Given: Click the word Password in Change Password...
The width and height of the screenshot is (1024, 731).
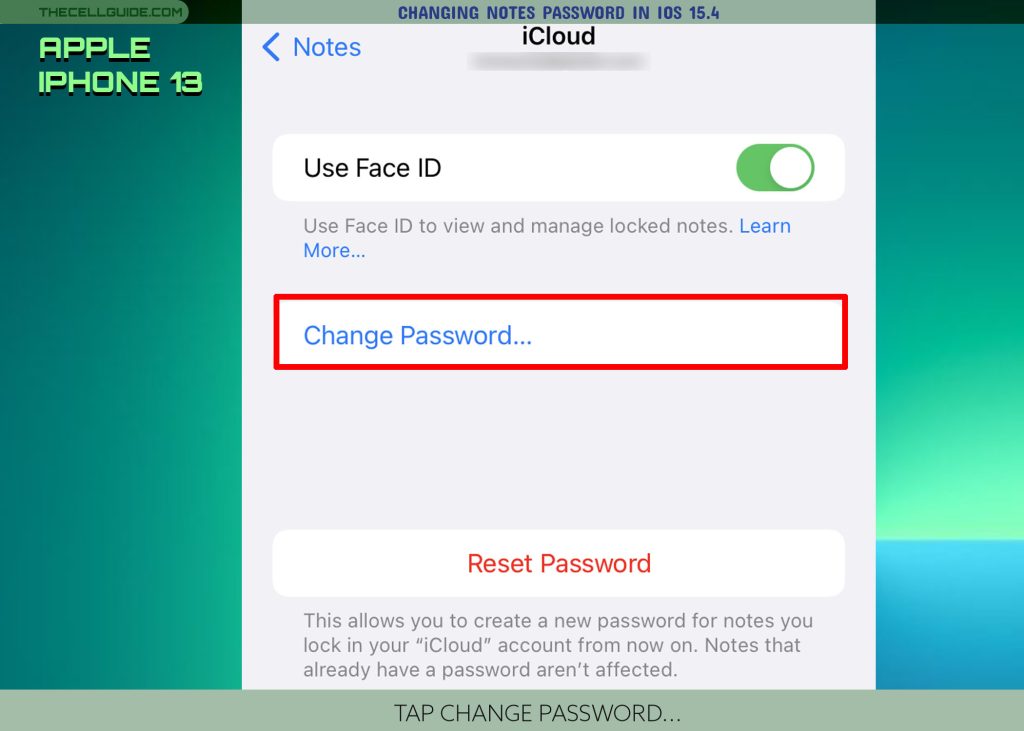Looking at the screenshot, I should [x=466, y=335].
